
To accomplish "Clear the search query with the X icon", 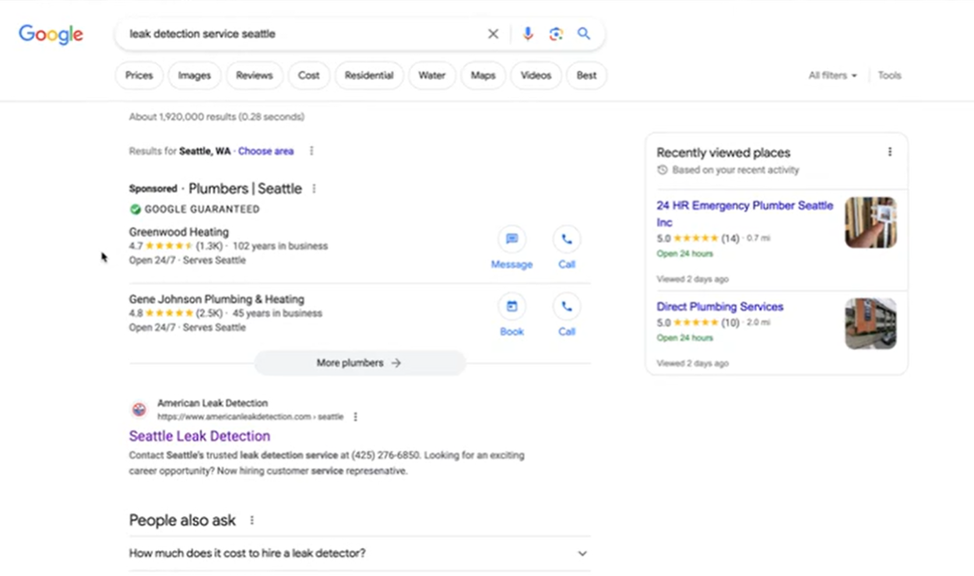I will 493,33.
